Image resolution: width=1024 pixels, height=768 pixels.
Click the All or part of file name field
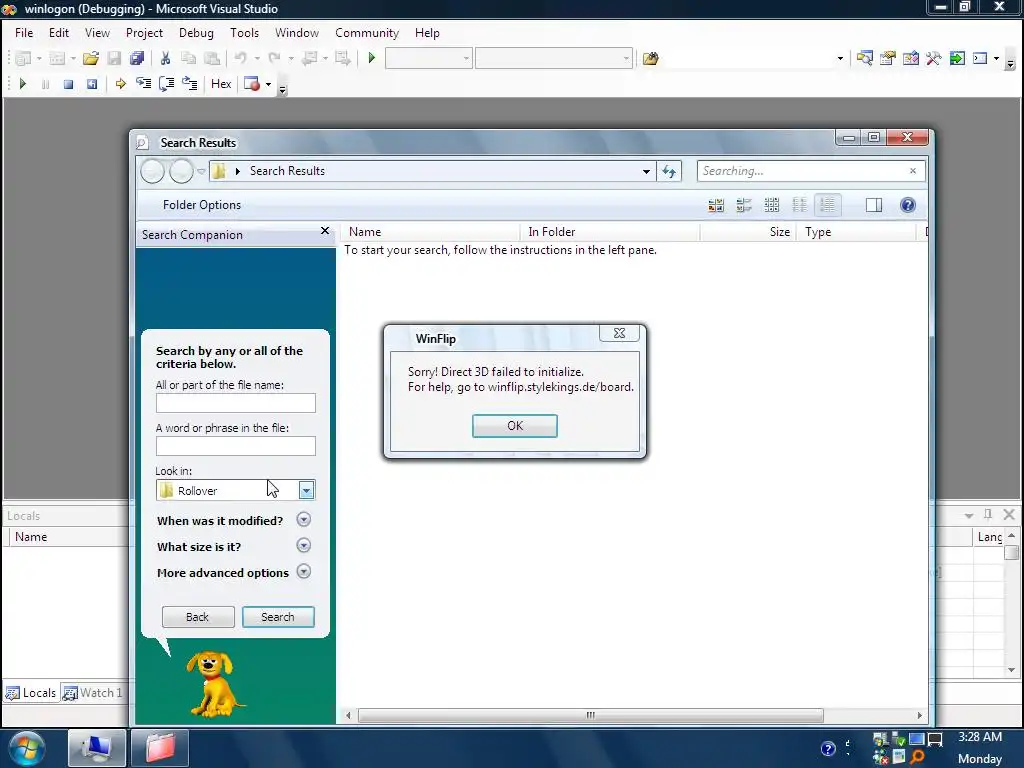click(236, 403)
